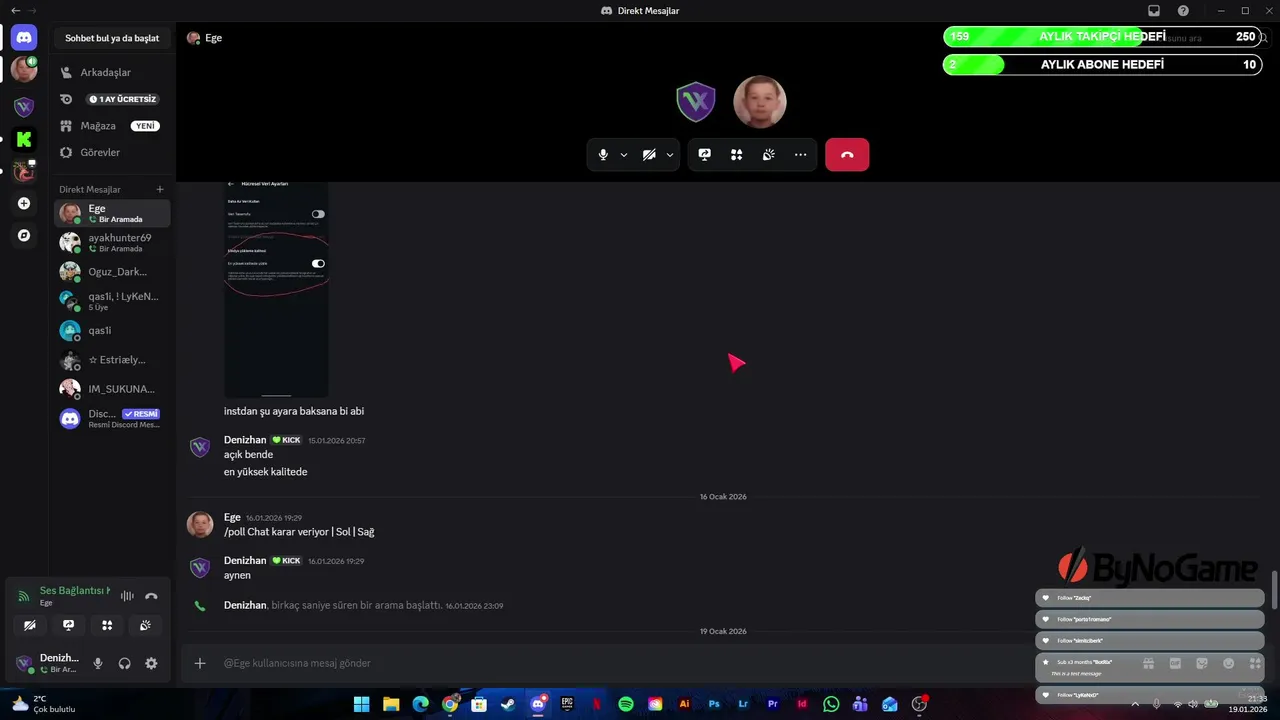Open Help question mark in title bar
The height and width of the screenshot is (720, 1280).
(1183, 10)
